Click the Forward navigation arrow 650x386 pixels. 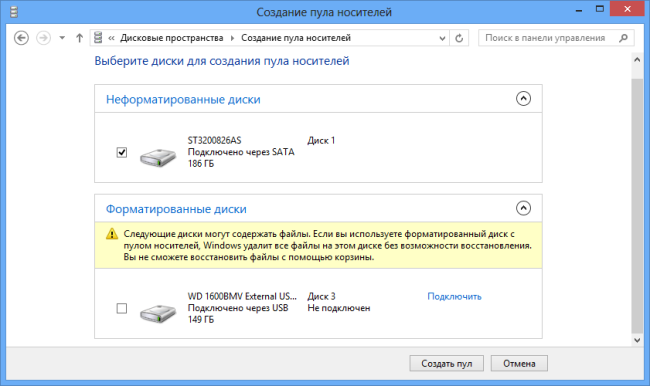click(43, 38)
